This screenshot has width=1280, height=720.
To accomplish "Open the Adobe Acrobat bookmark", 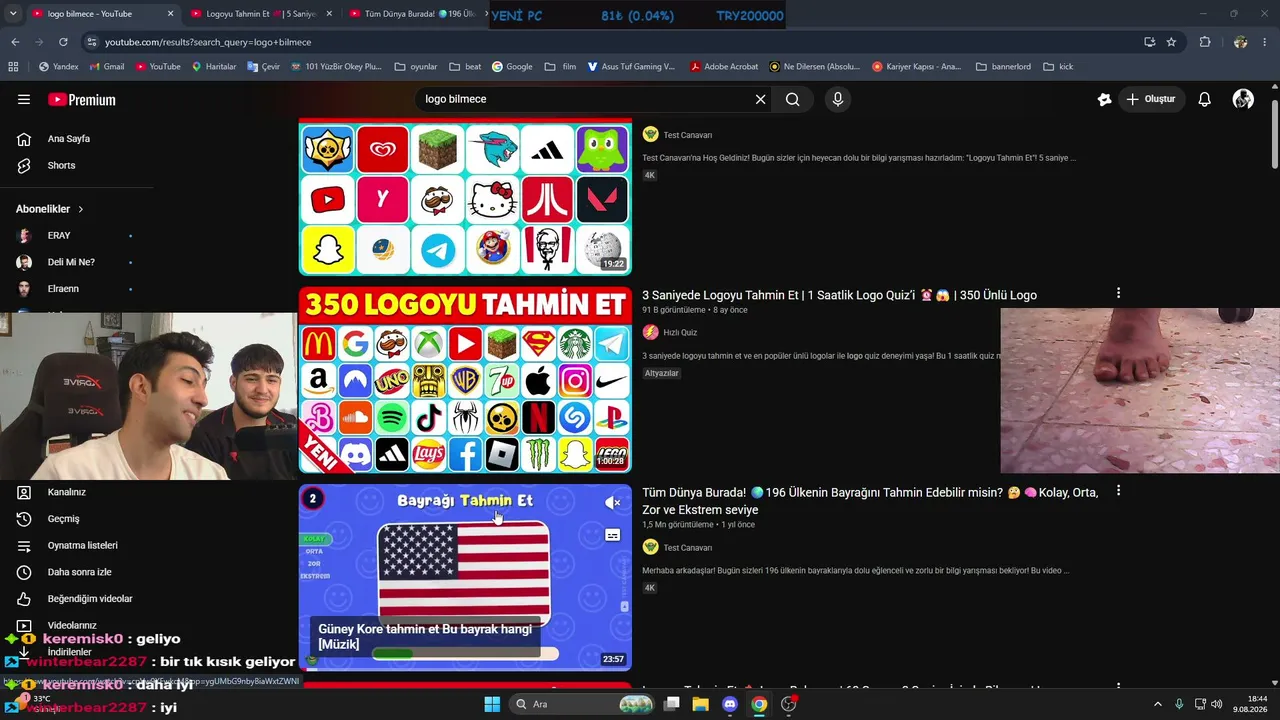I will [723, 67].
